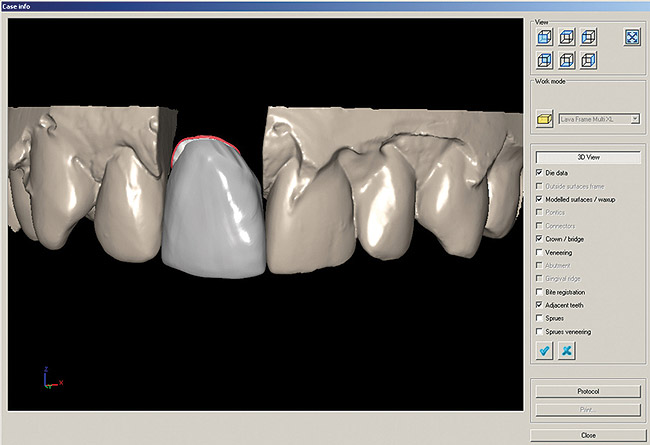
Task: Click the first view cube icon in bottom row
Action: [x=544, y=61]
